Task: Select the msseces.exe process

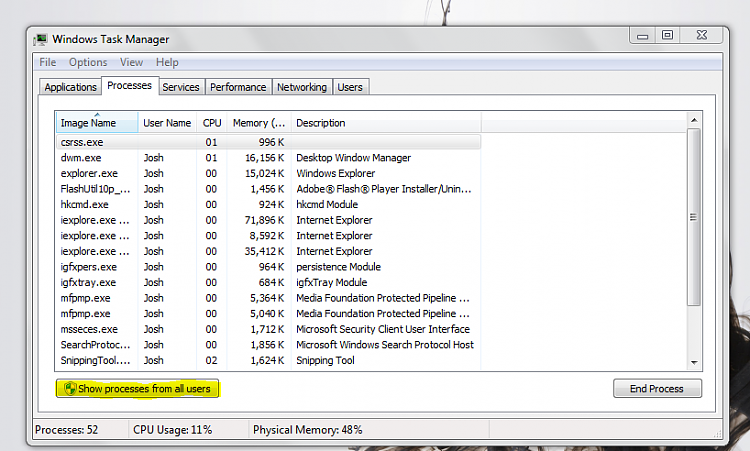Action: tap(268, 329)
